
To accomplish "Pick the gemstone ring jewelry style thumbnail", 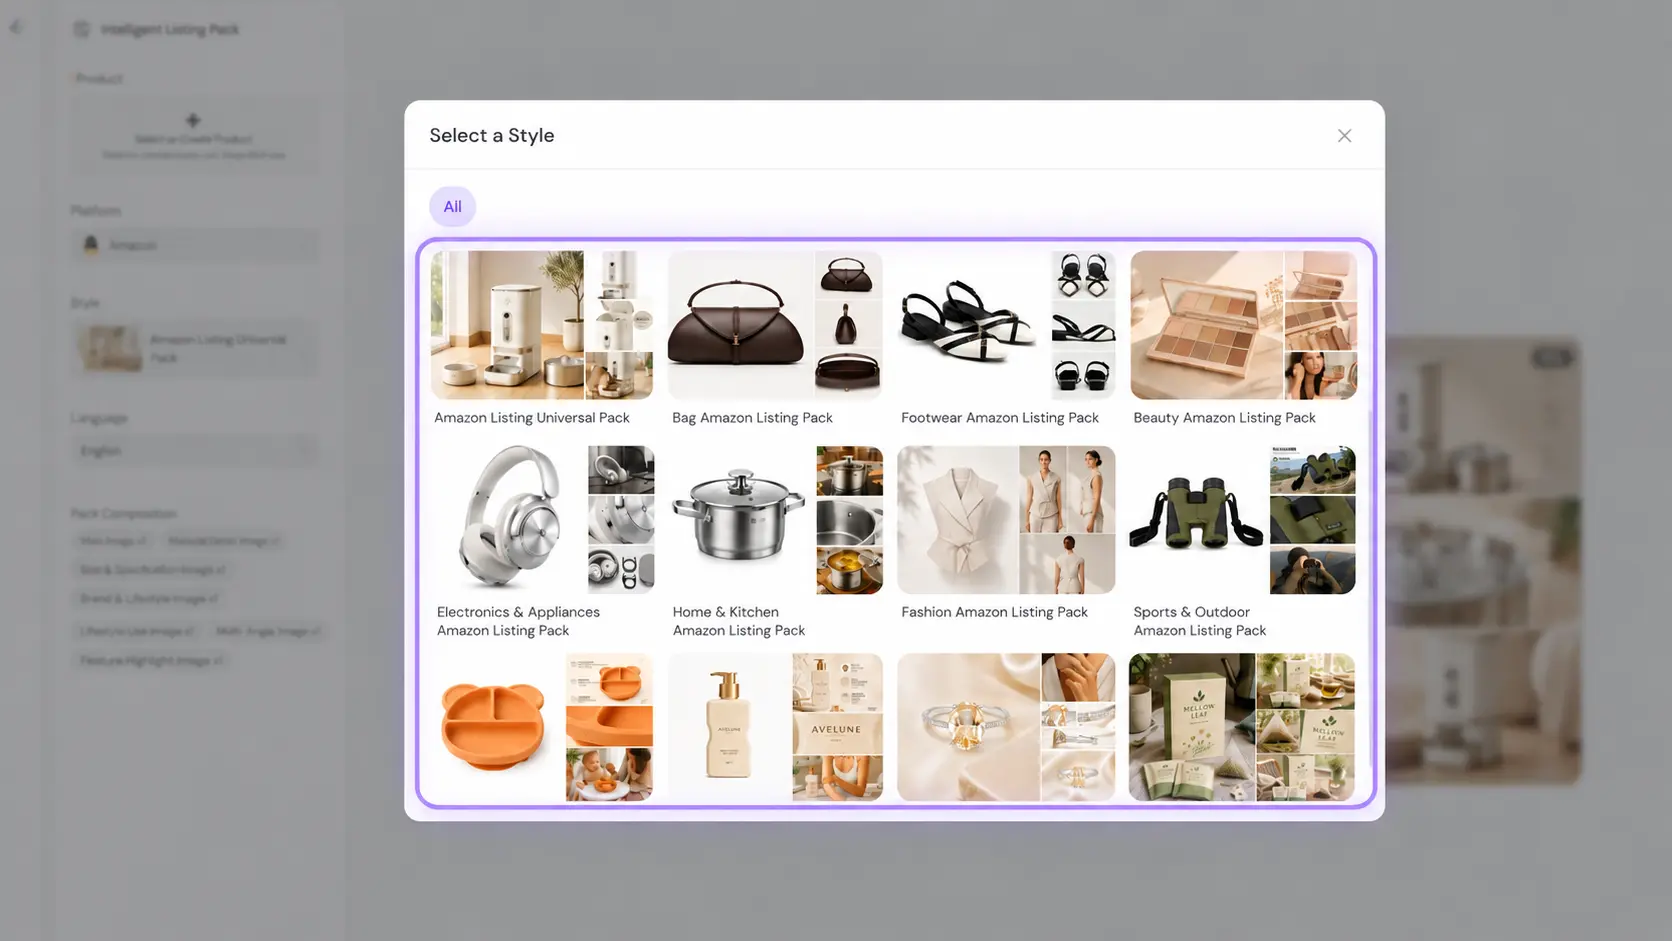I will tap(1006, 727).
